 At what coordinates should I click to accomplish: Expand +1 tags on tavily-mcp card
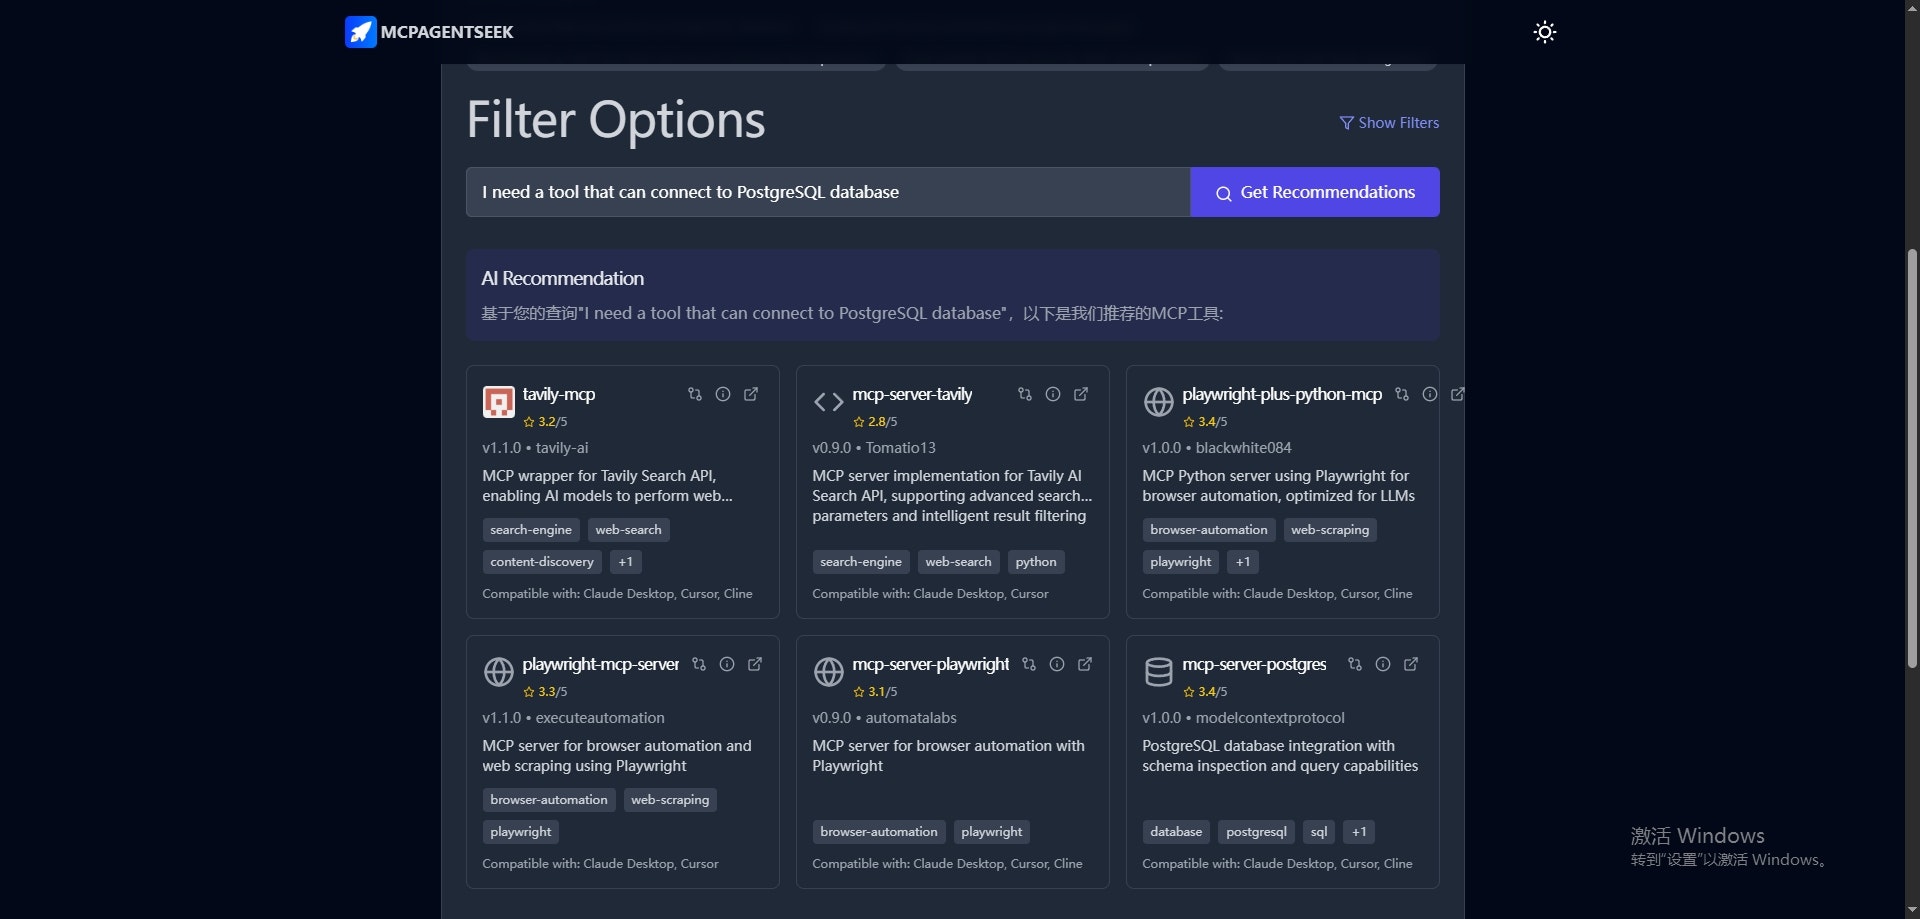tap(625, 562)
